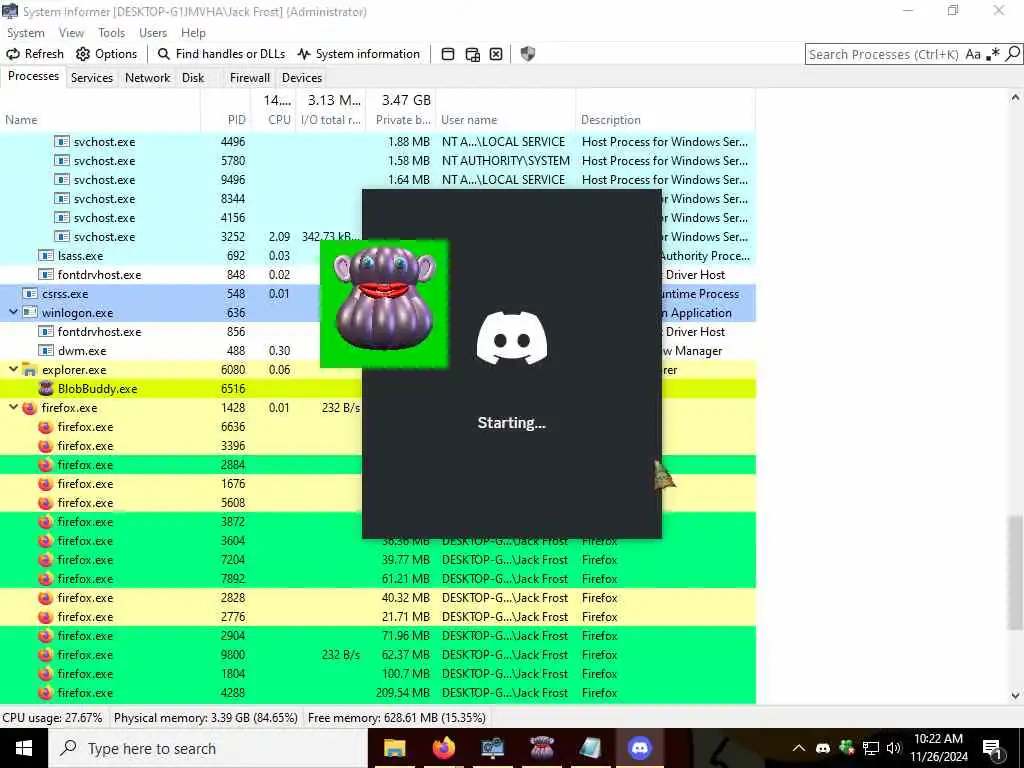Screen dimensions: 1024x768
Task: Click the Discord tray icon
Action: 823,748
